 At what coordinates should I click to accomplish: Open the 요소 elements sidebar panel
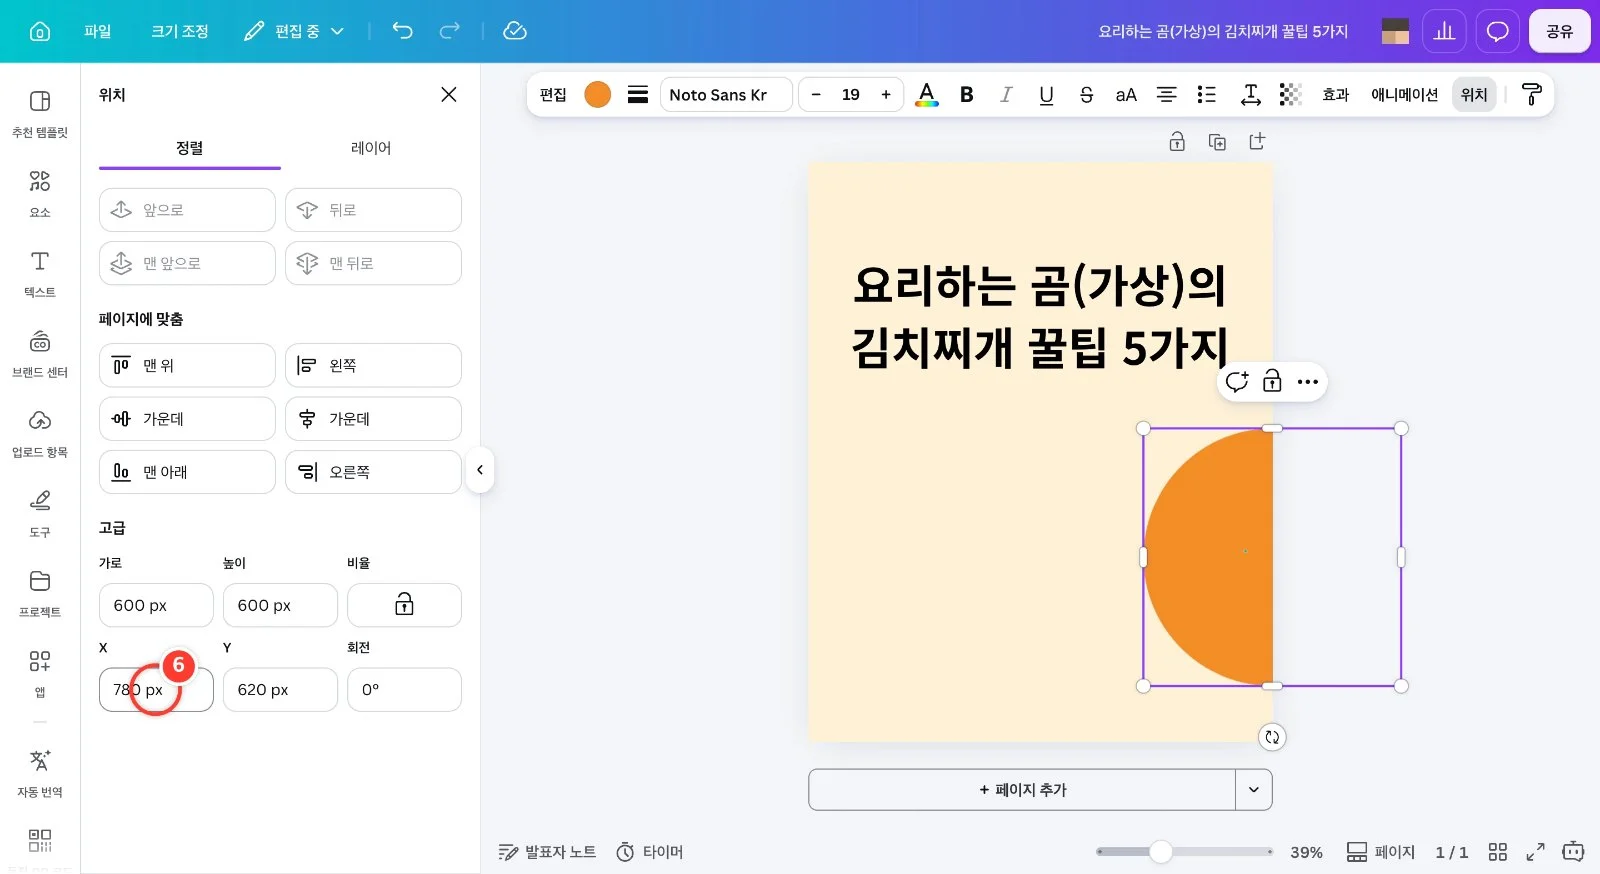[x=40, y=193]
